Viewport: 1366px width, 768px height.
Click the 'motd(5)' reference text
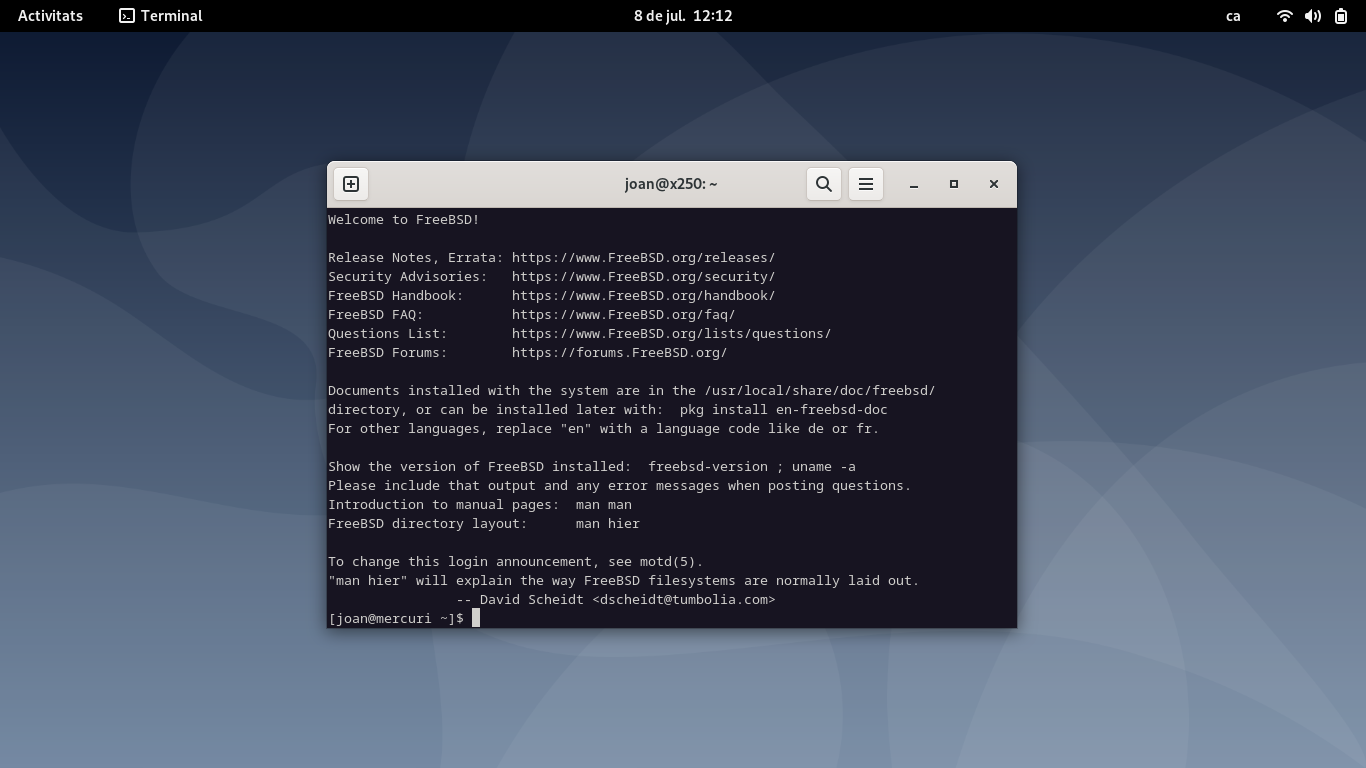[x=671, y=561]
